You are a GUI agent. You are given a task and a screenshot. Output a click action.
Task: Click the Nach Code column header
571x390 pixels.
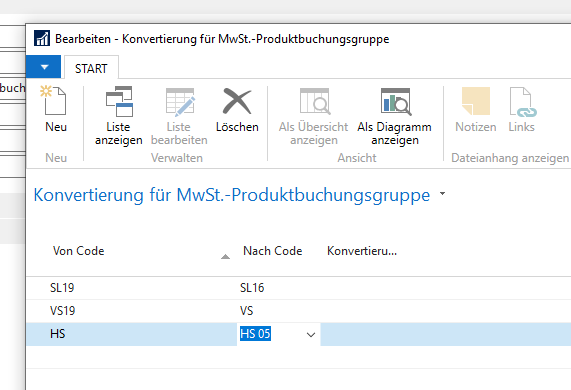pos(272,251)
